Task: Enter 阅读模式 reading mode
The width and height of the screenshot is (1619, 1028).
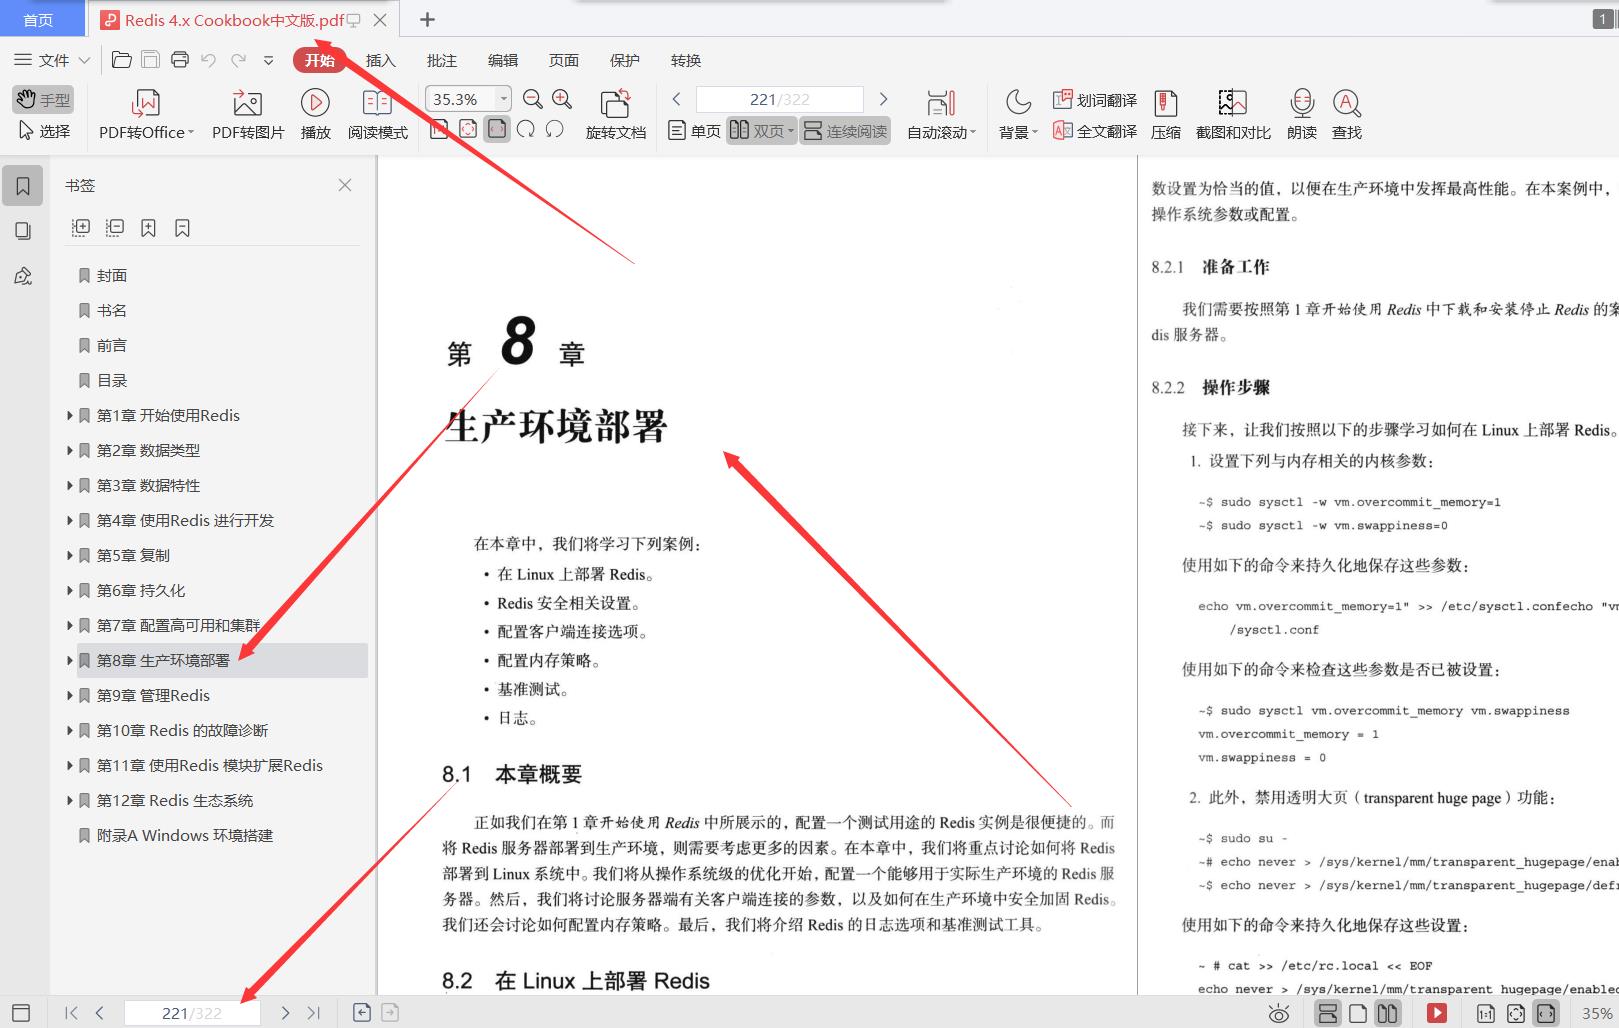Action: (377, 114)
